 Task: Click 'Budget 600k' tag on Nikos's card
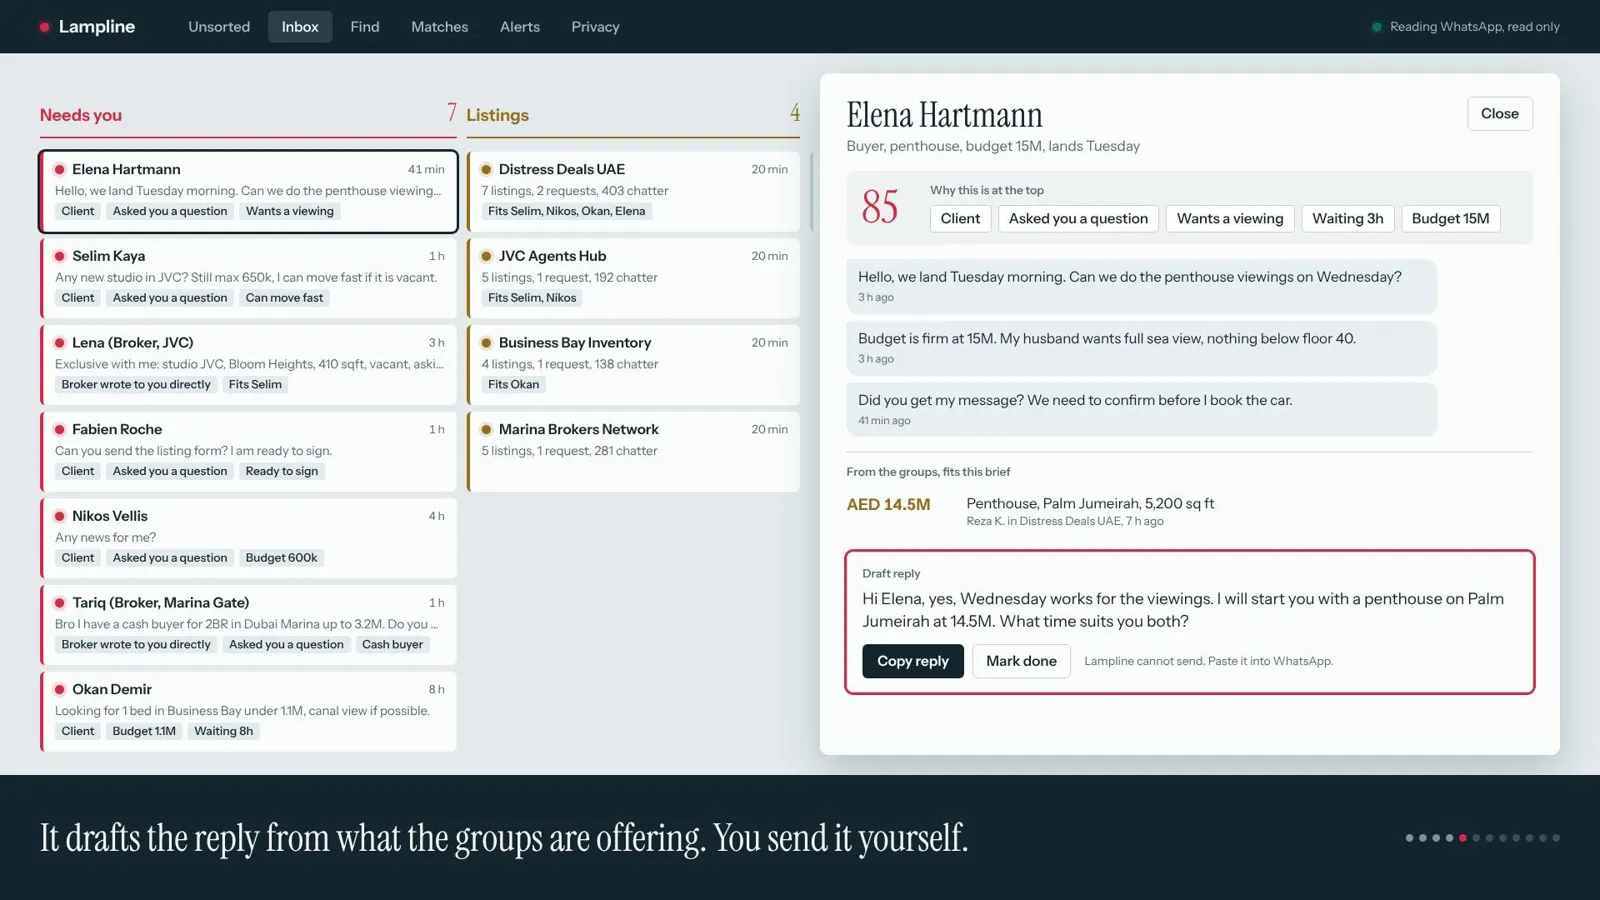pyautogui.click(x=281, y=558)
